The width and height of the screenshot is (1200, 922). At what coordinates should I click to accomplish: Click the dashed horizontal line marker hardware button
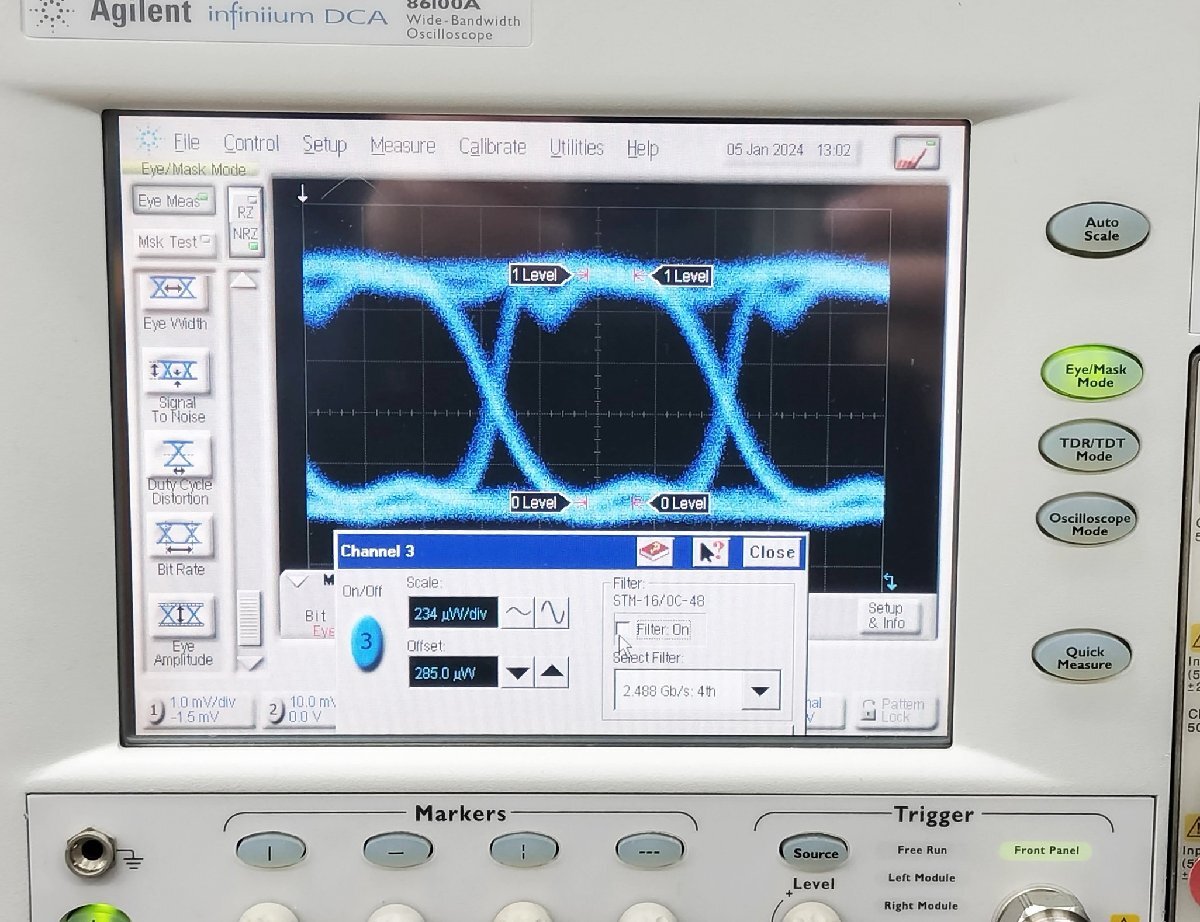650,850
